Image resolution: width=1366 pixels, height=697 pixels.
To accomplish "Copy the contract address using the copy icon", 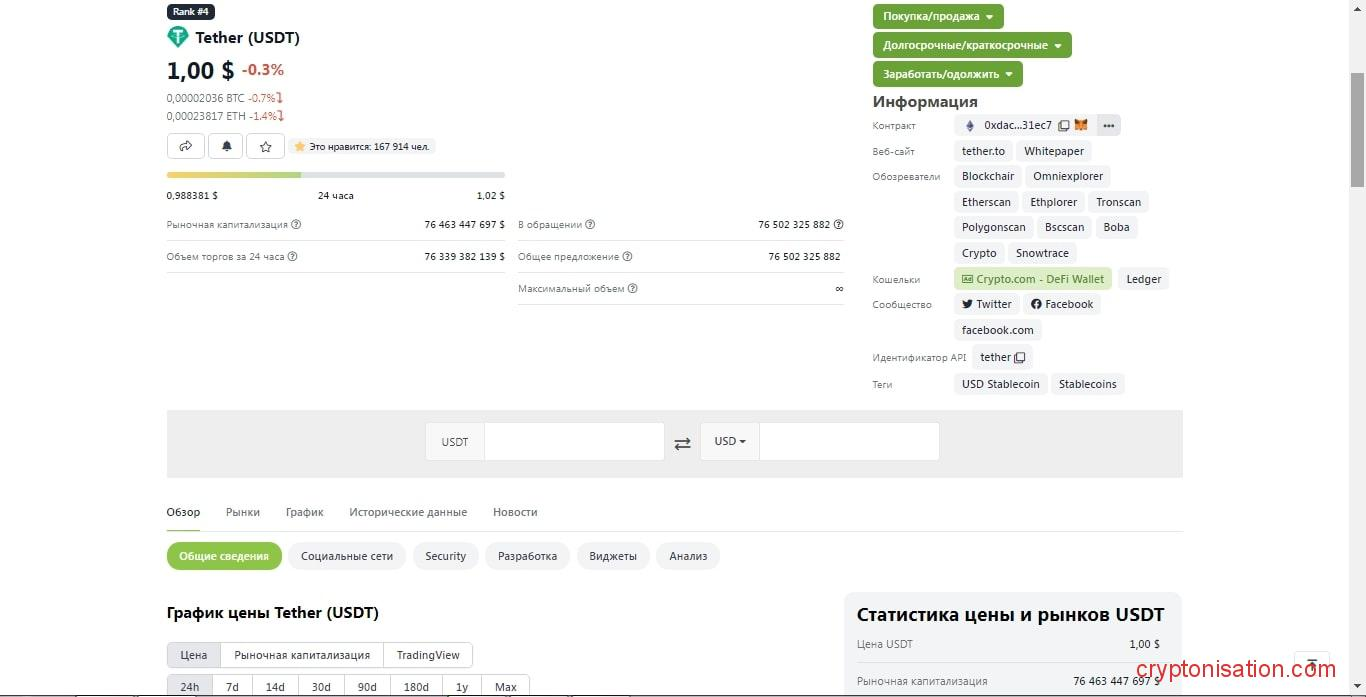I will [1063, 126].
